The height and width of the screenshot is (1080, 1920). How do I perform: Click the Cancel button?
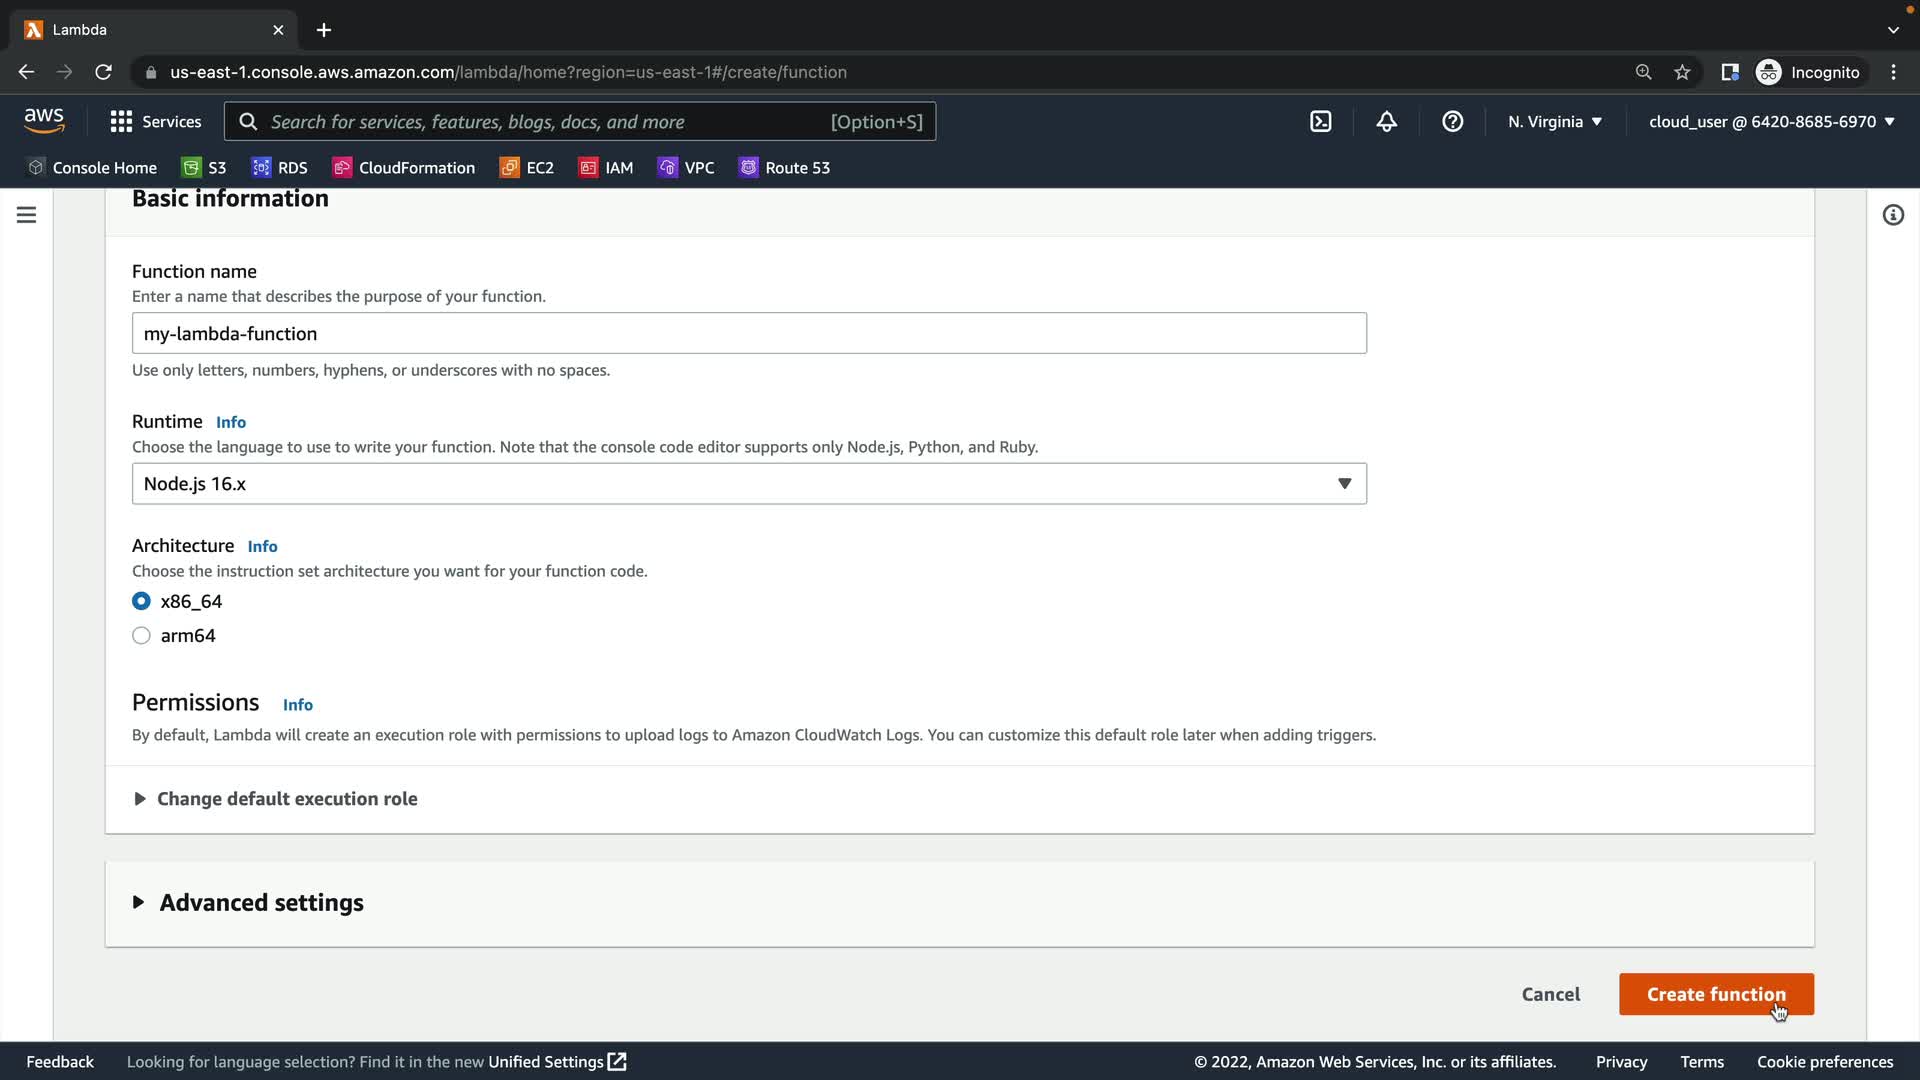point(1550,994)
